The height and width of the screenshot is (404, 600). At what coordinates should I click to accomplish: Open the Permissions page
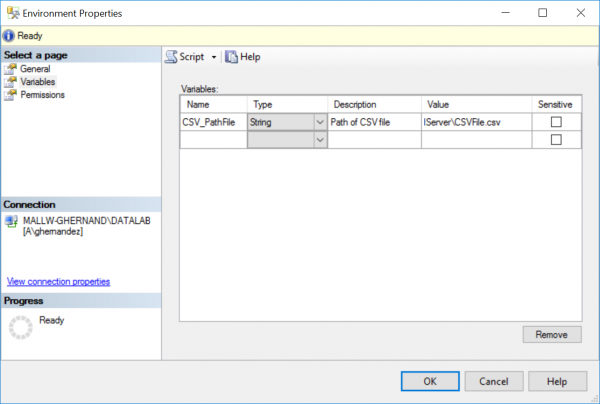(43, 95)
